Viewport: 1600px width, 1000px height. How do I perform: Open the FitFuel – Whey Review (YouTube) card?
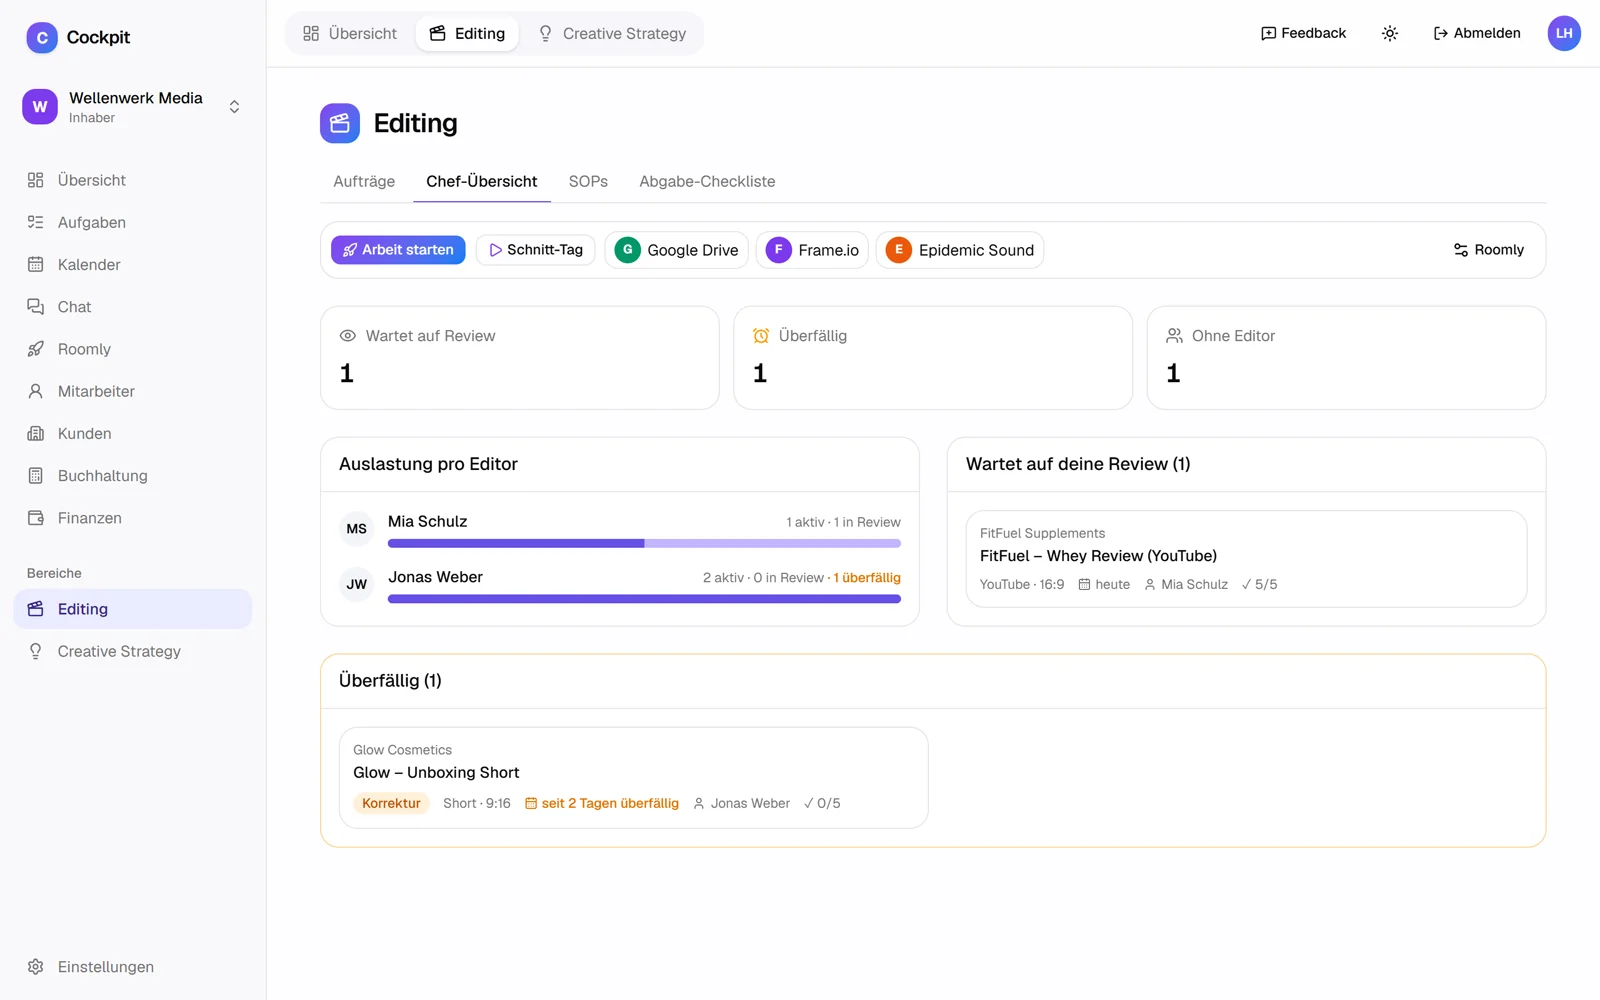click(1246, 559)
